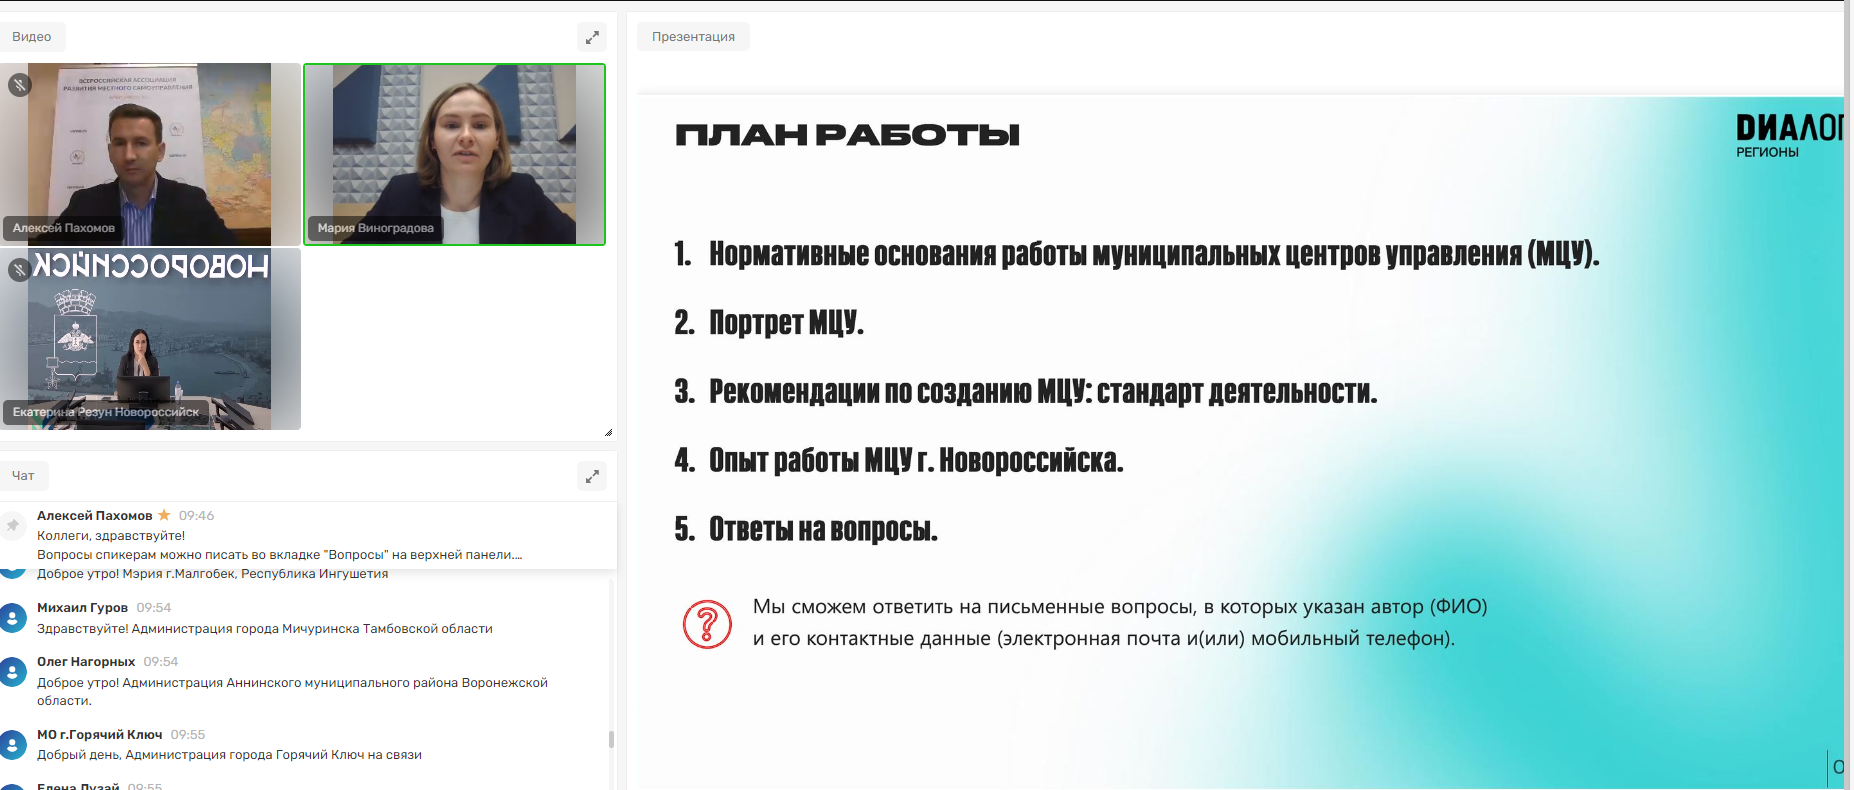Click sender name Михаил Гуров in chat
The image size is (1854, 790).
[83, 607]
